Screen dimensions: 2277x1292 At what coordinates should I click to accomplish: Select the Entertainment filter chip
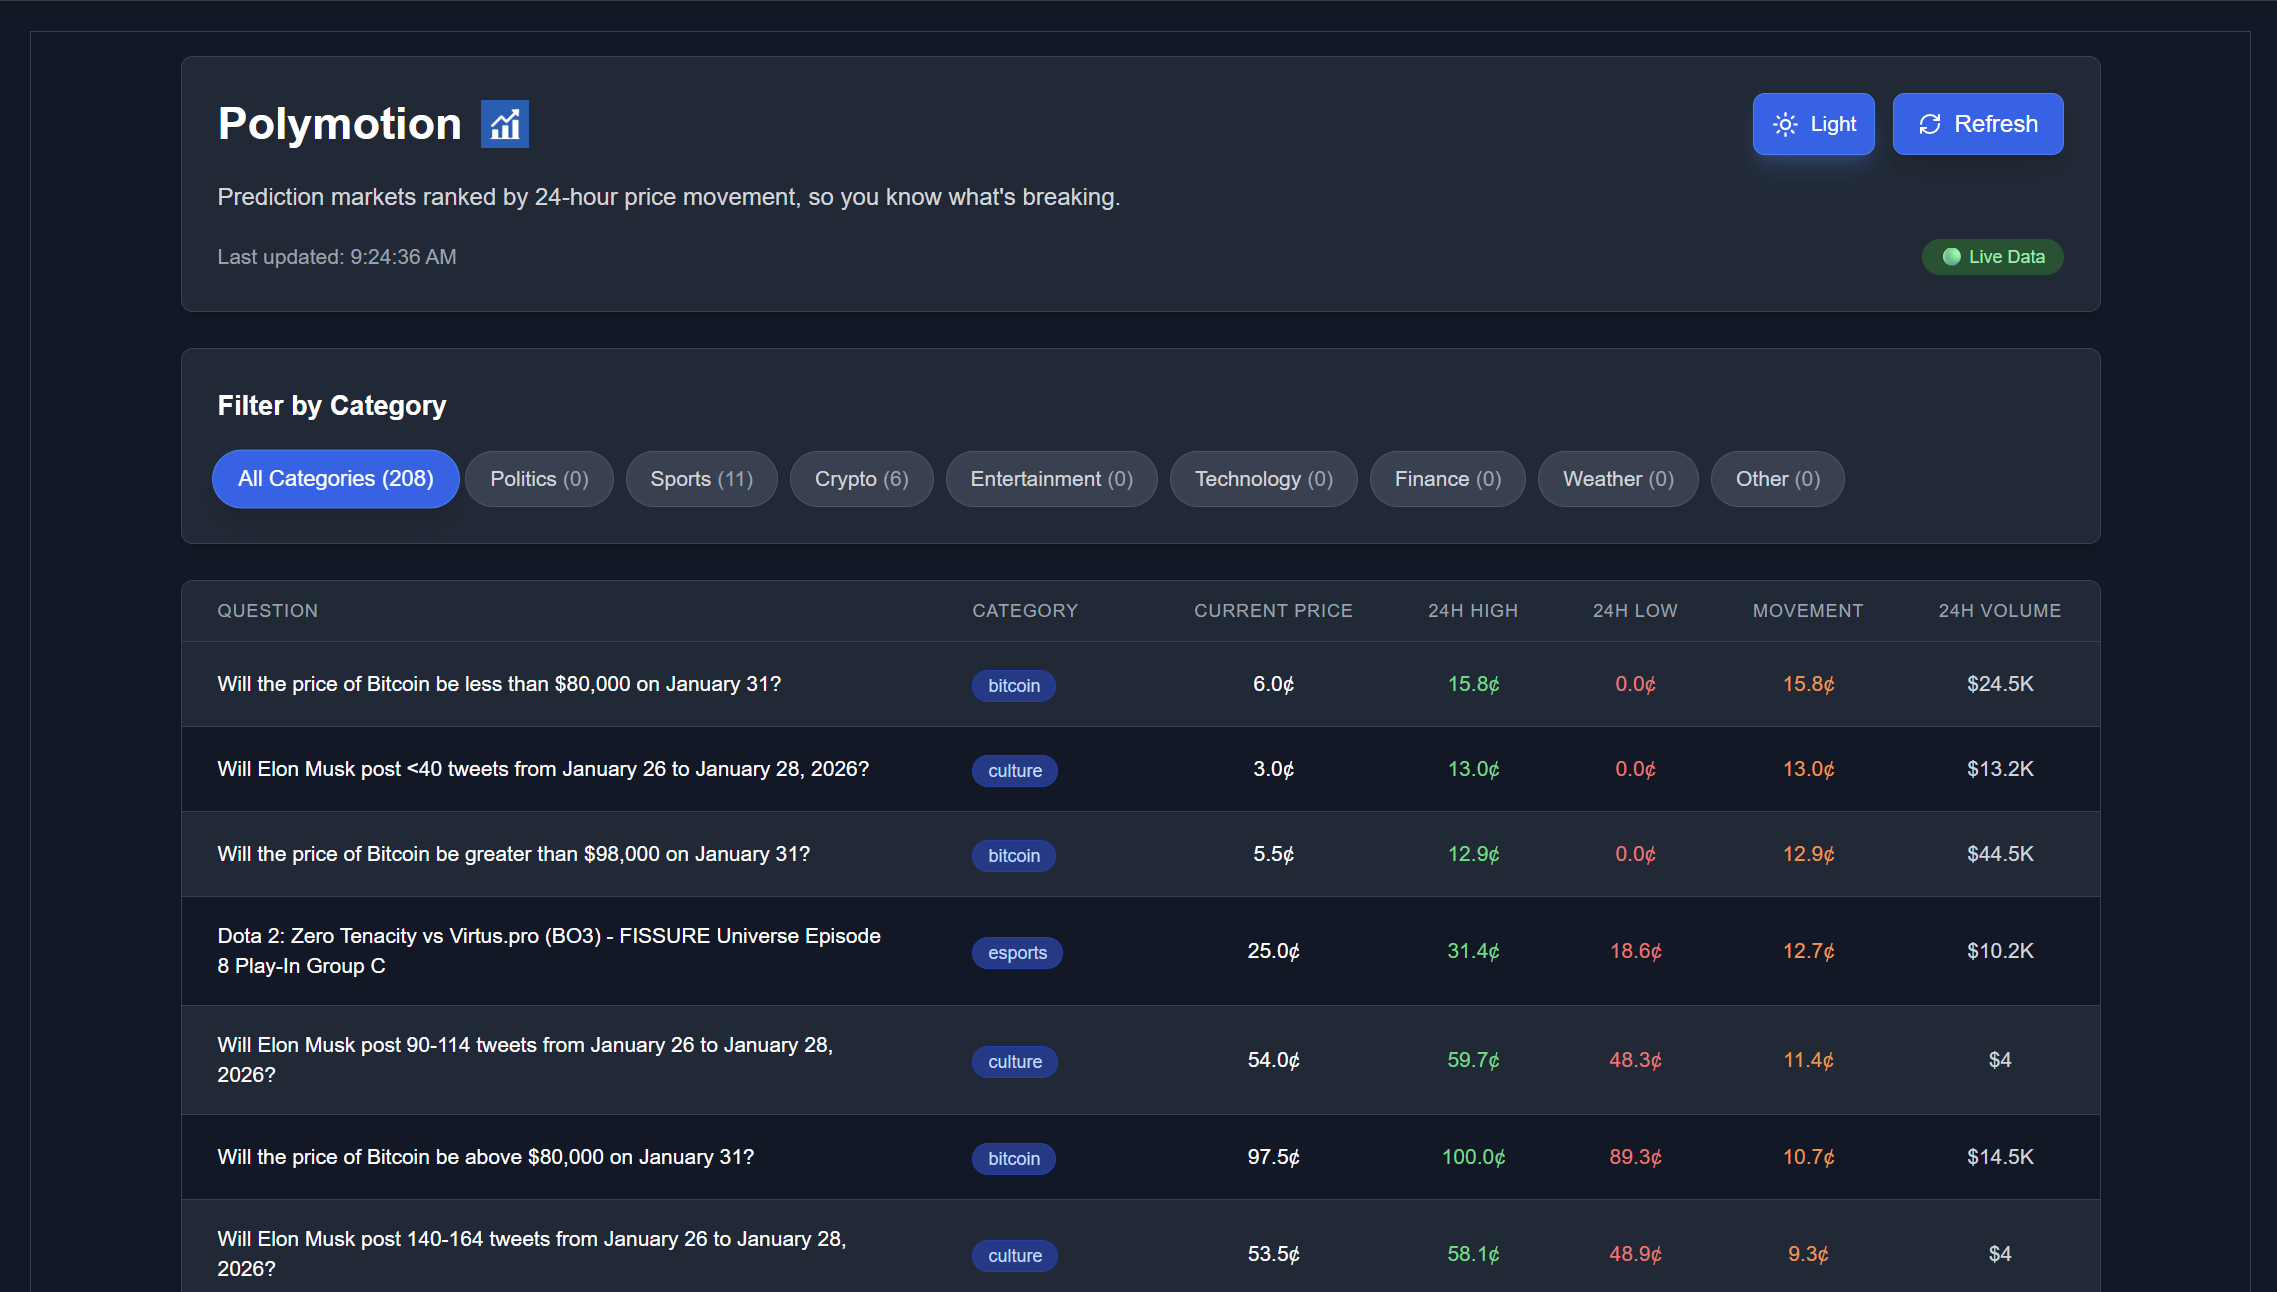(1051, 479)
